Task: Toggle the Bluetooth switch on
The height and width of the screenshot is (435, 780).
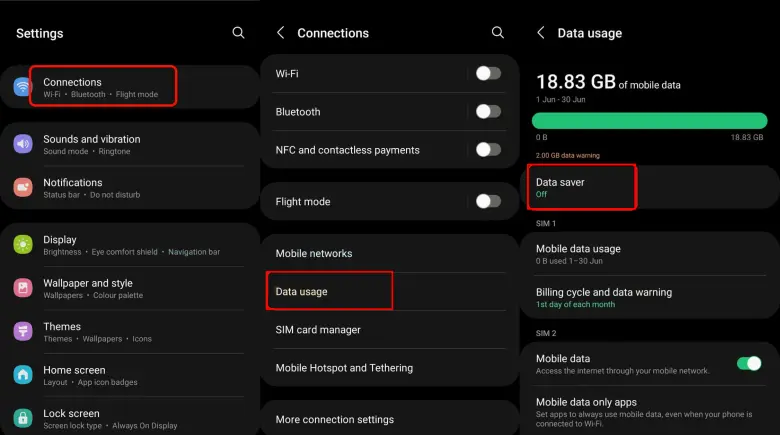Action: 488,111
